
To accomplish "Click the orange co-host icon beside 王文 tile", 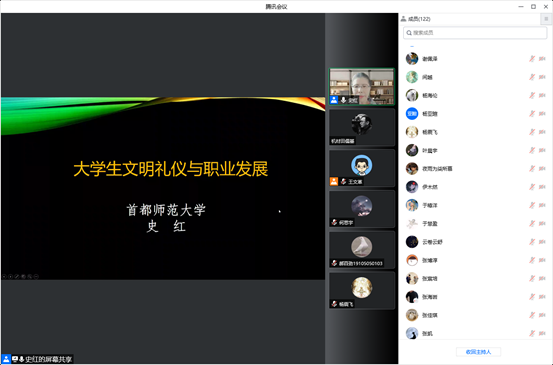I will (334, 182).
